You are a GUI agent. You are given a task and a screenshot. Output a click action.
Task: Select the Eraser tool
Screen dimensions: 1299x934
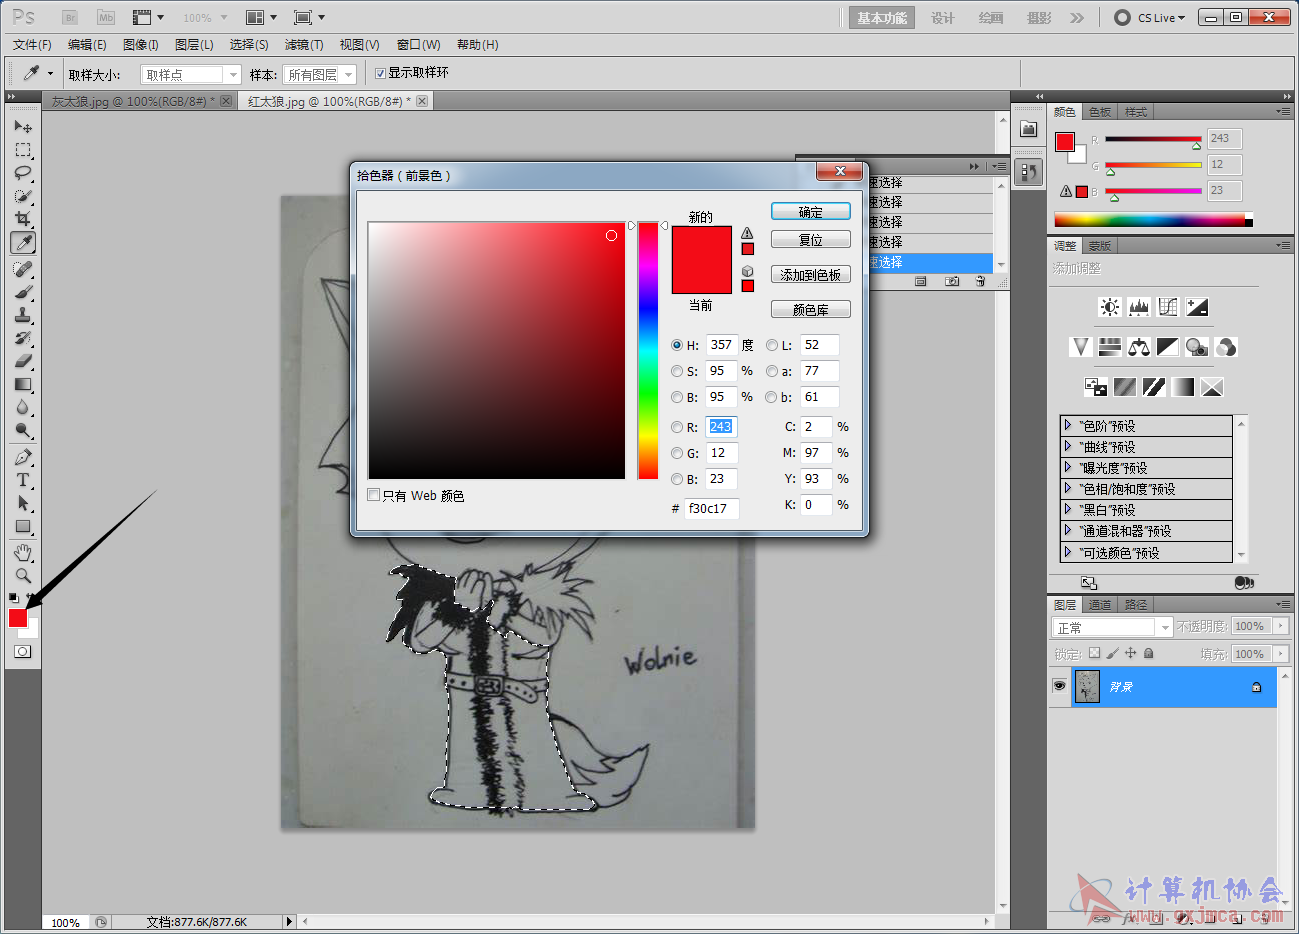(x=23, y=361)
